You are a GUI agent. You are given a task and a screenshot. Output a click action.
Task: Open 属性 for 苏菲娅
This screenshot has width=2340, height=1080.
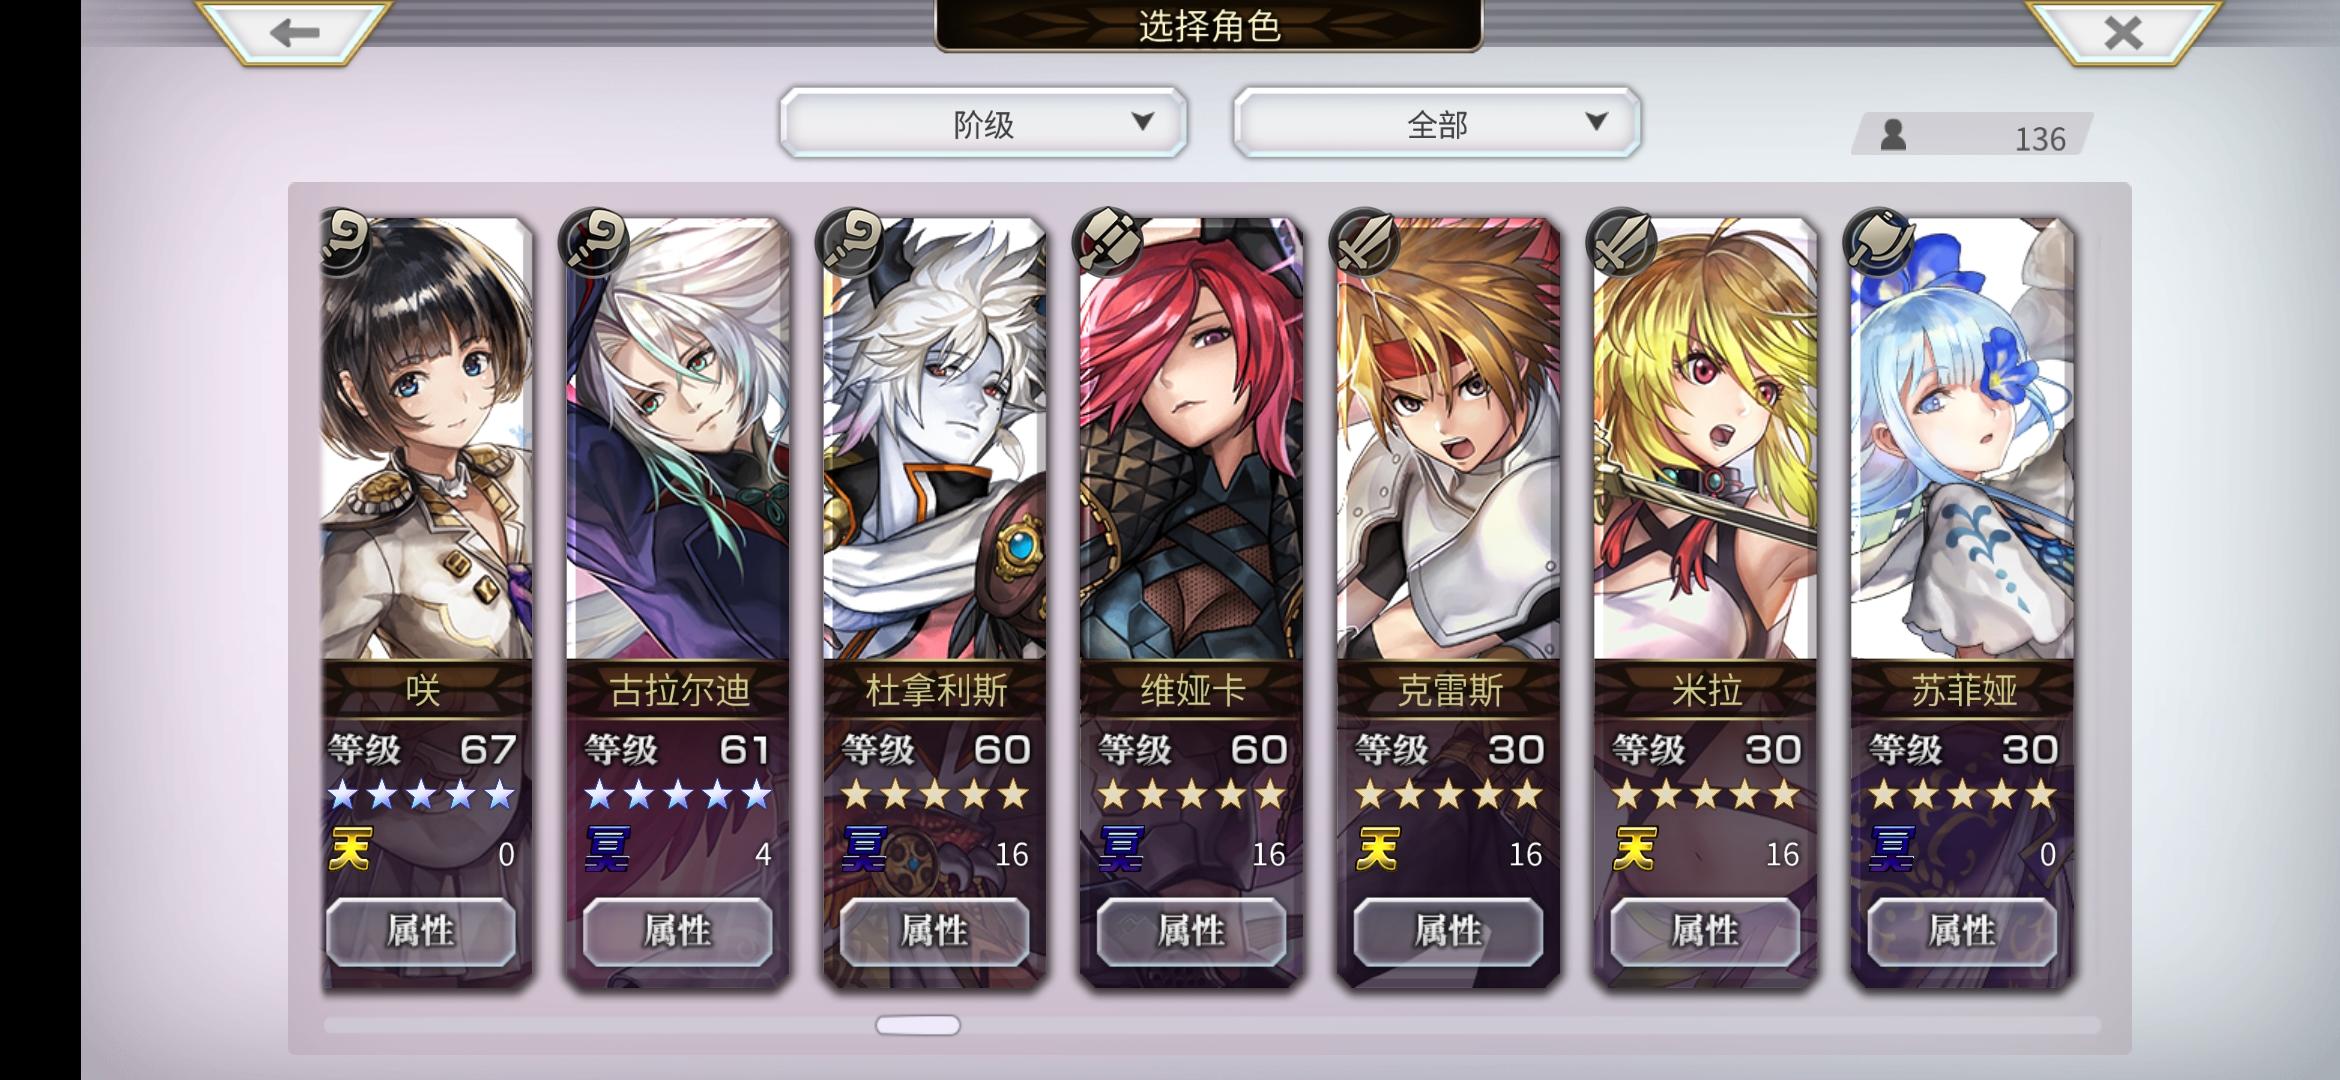coord(1961,931)
